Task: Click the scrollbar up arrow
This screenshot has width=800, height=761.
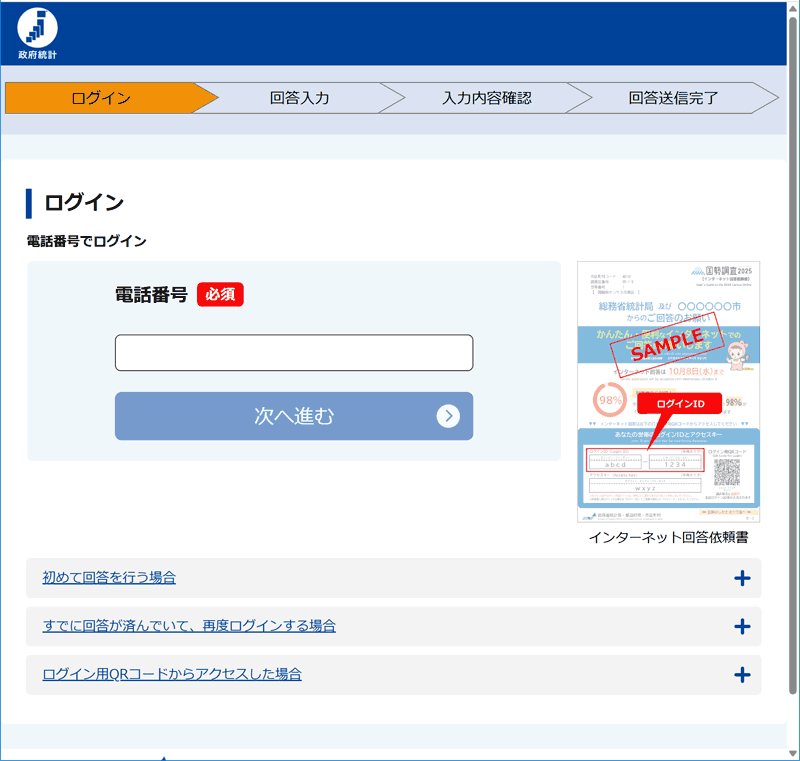Action: [793, 7]
